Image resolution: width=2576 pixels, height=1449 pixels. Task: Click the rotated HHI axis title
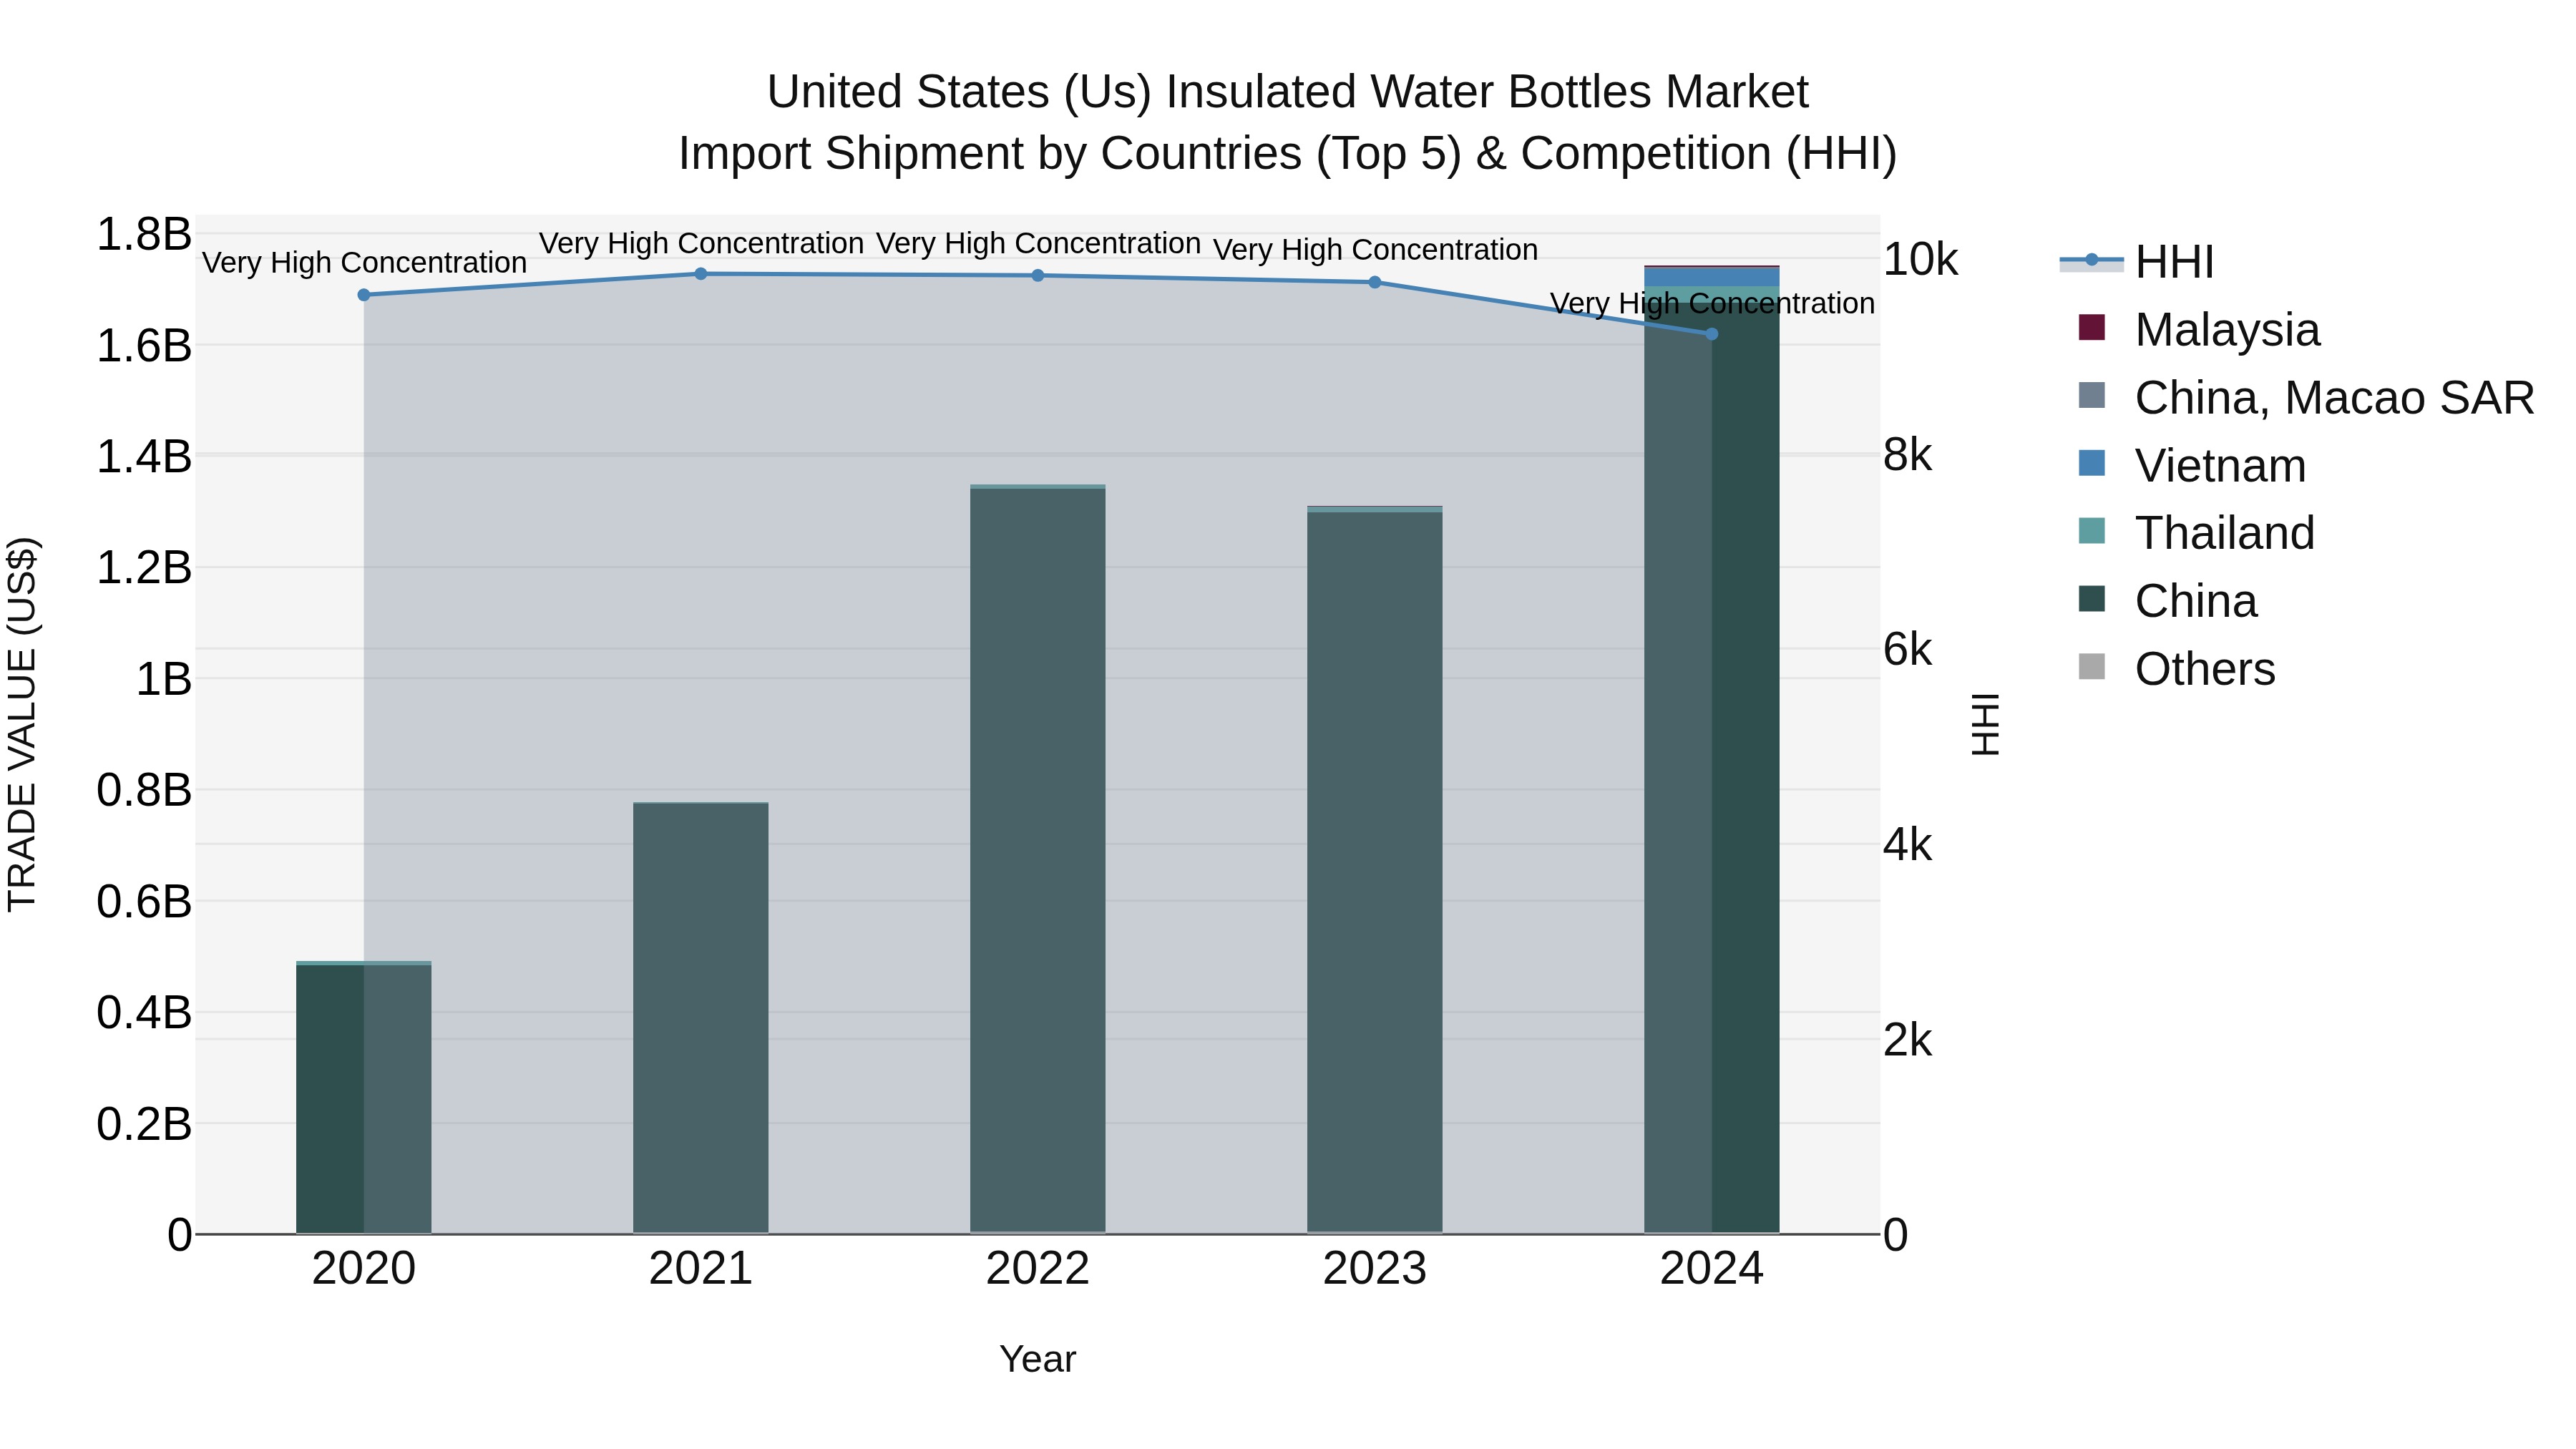1984,724
